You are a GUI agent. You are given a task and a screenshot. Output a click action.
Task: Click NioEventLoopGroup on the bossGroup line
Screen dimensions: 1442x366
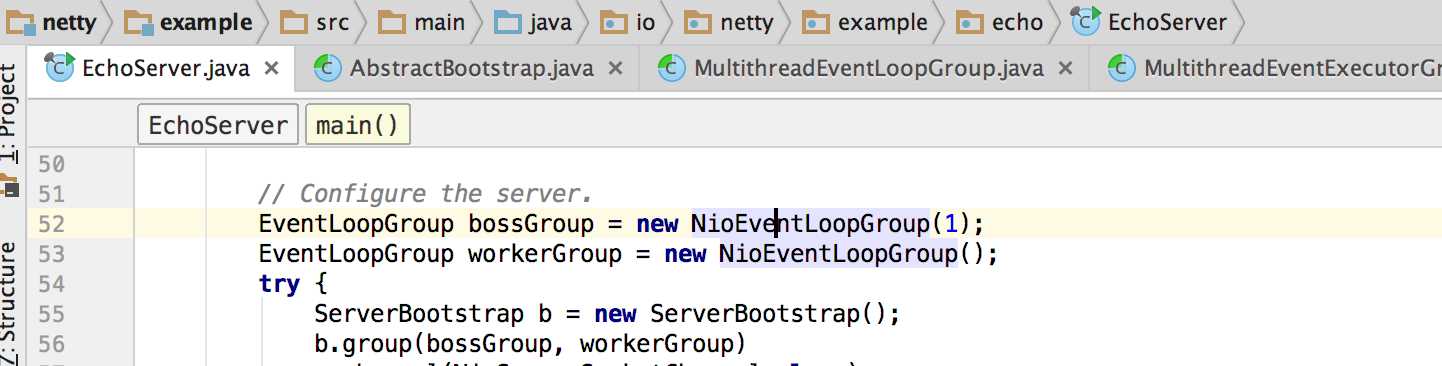(810, 223)
